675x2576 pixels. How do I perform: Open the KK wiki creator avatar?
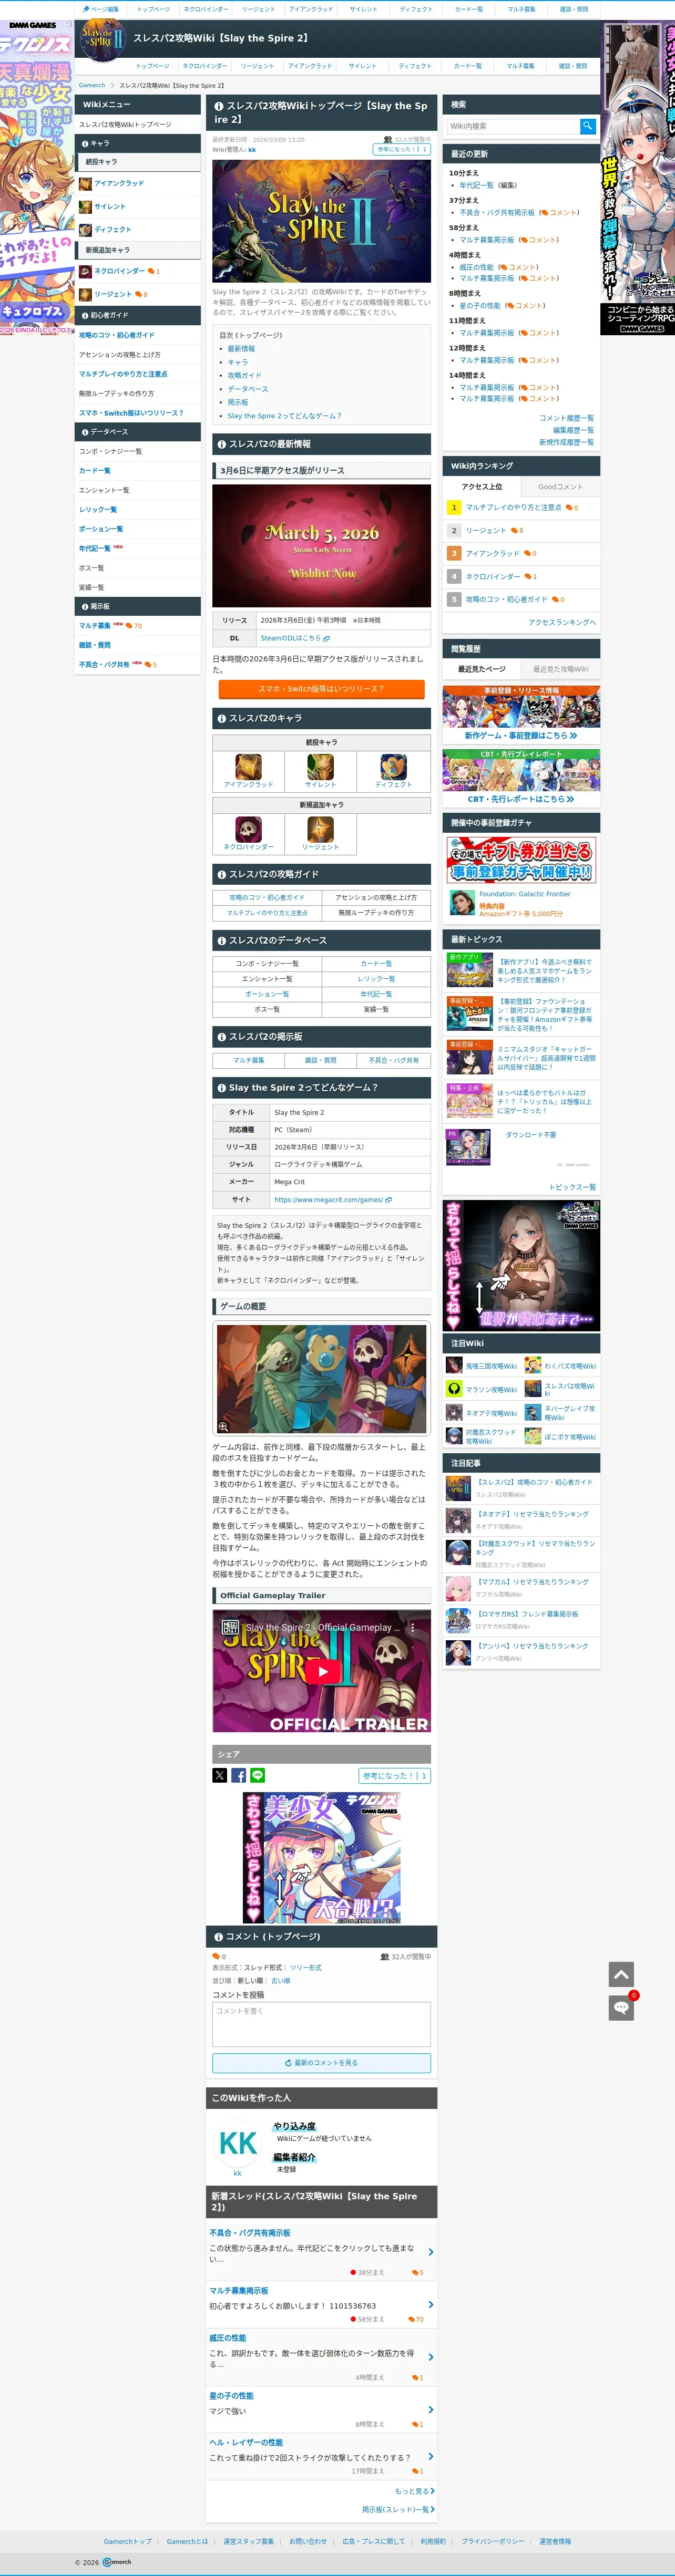[x=237, y=2143]
